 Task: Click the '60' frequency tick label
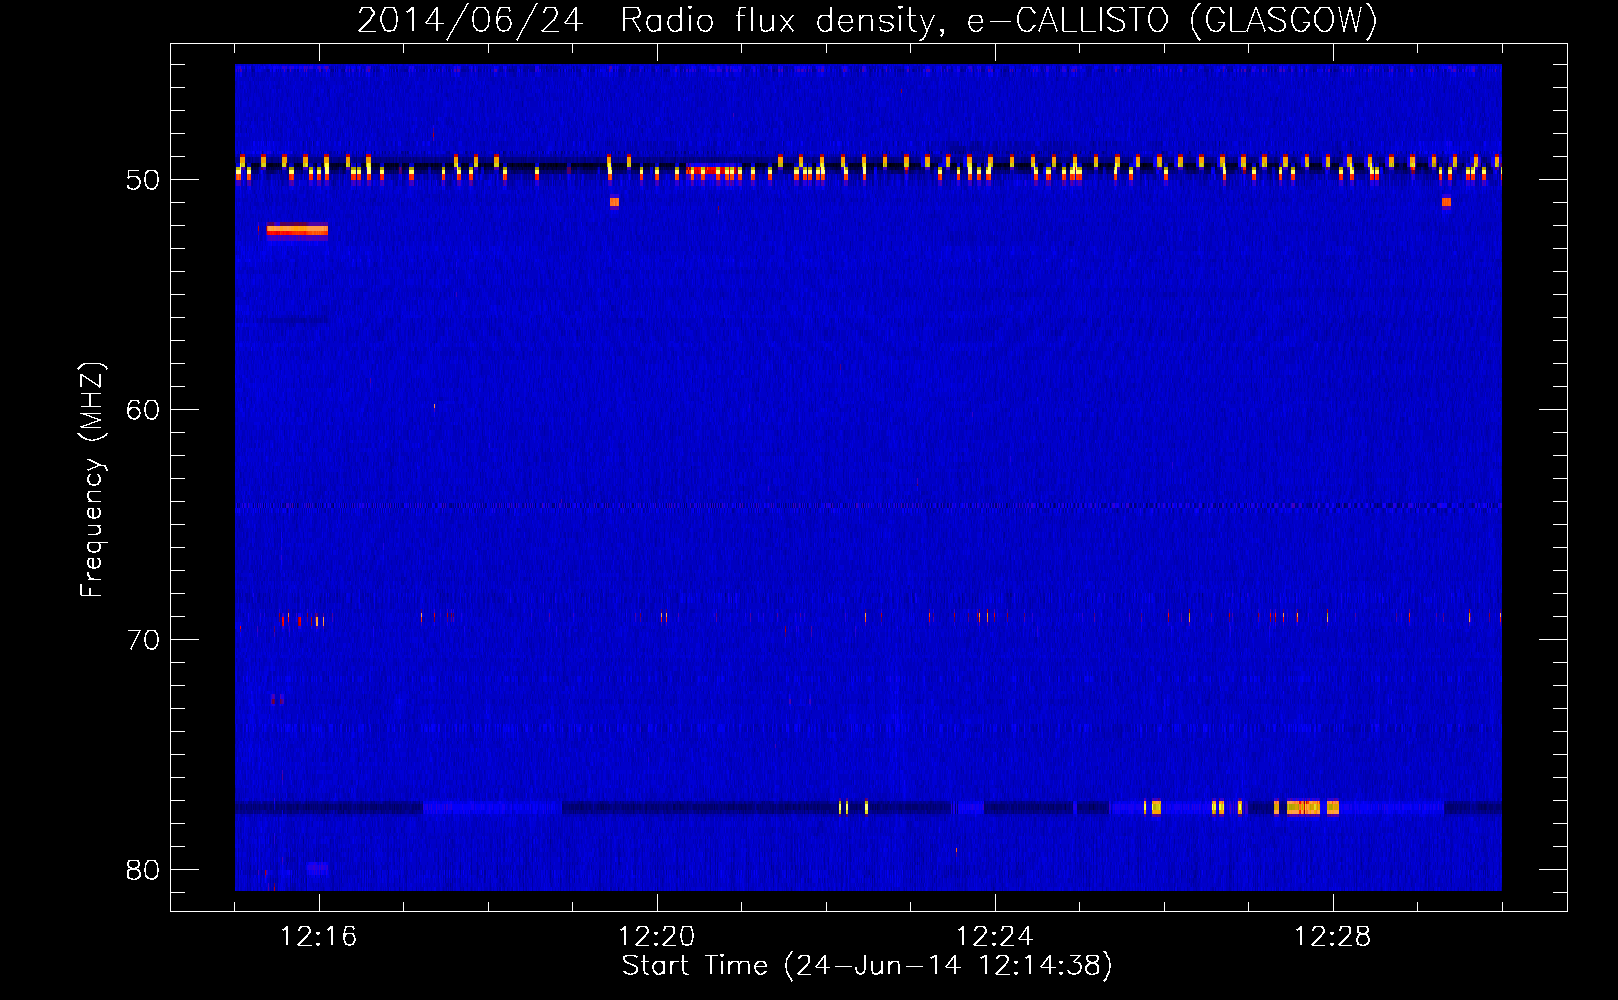[143, 410]
